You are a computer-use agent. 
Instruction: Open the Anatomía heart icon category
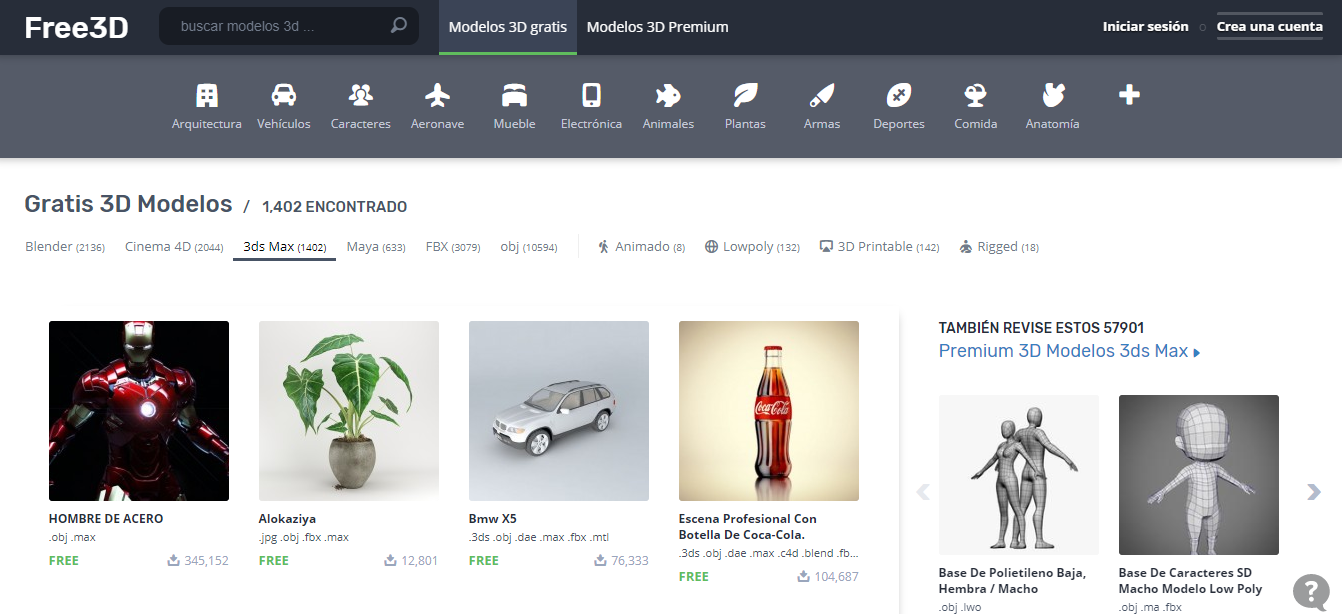(x=1052, y=107)
